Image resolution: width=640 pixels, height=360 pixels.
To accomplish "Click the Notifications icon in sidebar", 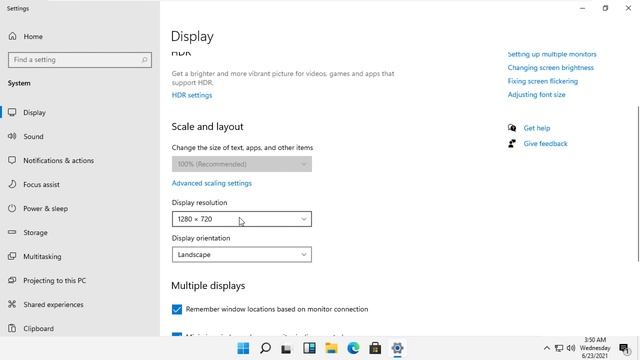I will point(12,160).
